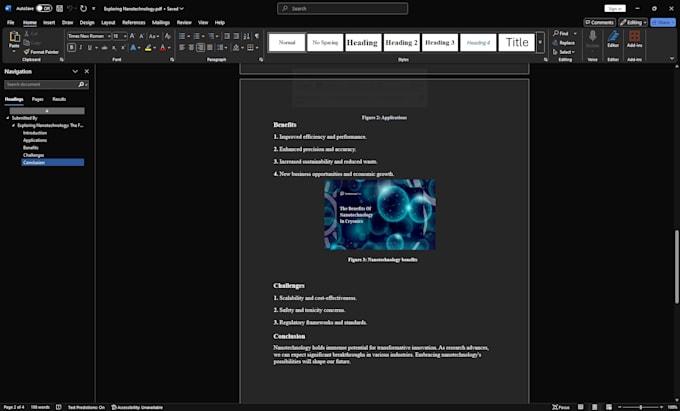Toggle AutoSave switch

(x=43, y=8)
